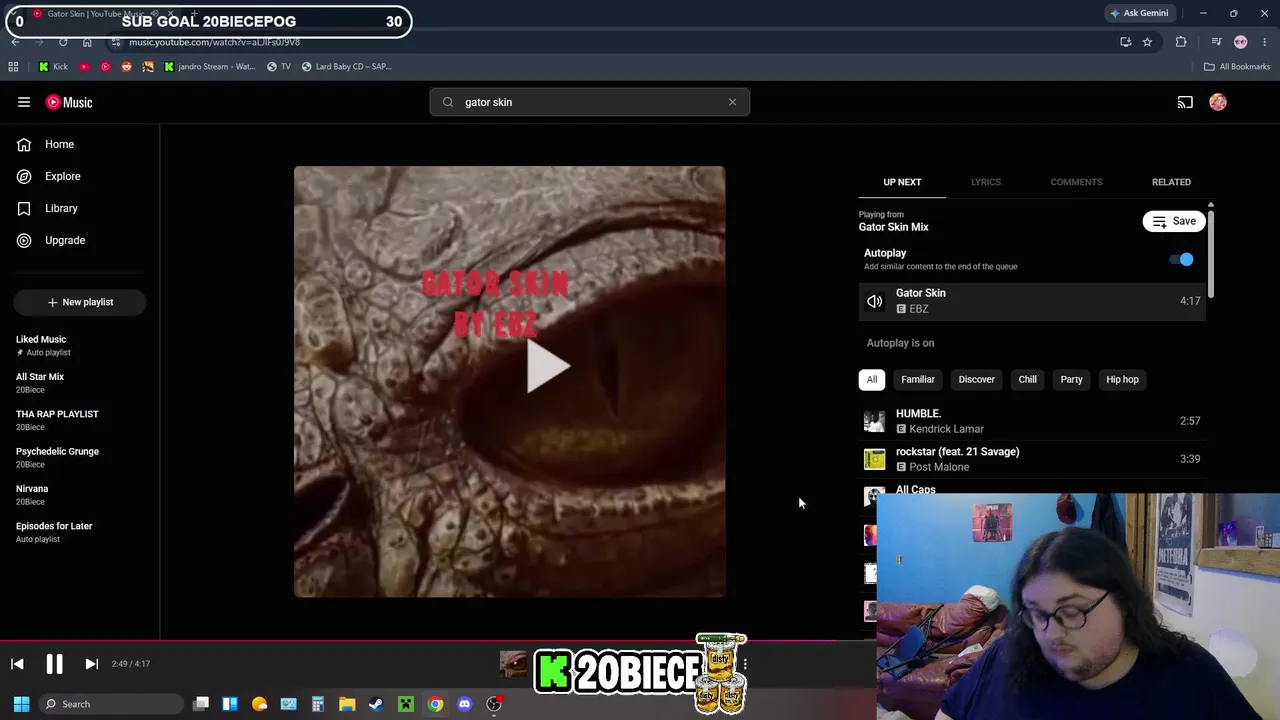Click the play overlay on the album art
1280x720 pixels.
click(x=548, y=368)
